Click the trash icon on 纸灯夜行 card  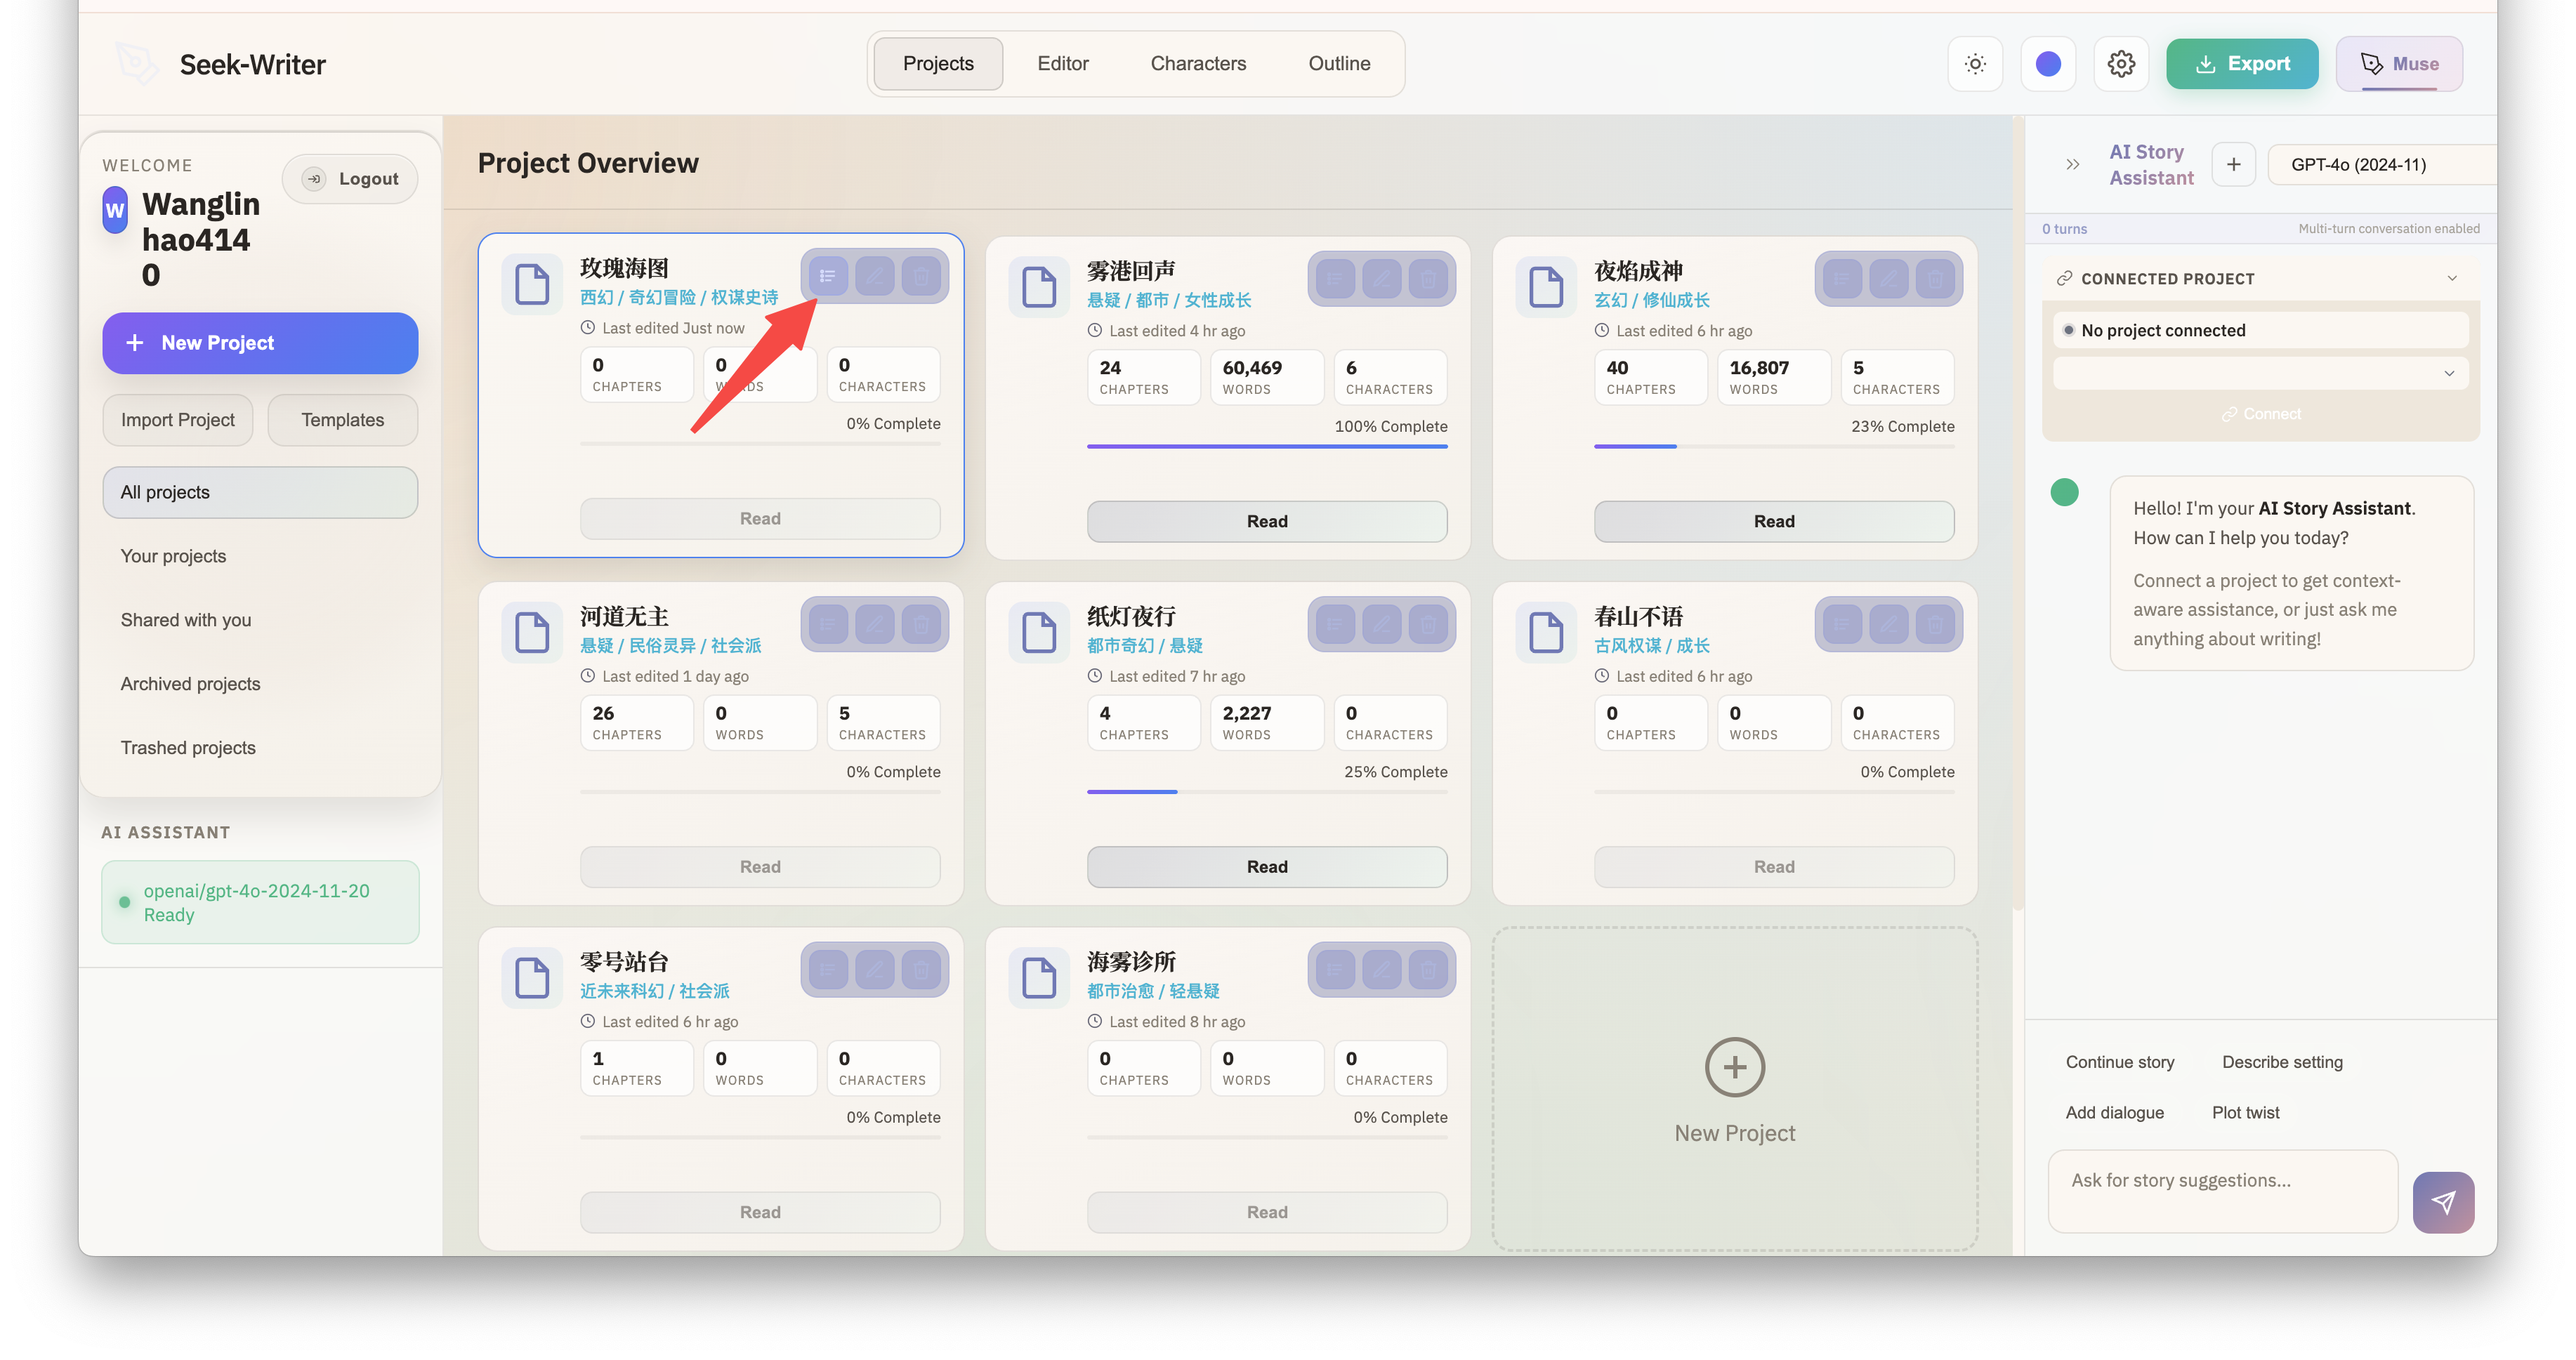1428,625
